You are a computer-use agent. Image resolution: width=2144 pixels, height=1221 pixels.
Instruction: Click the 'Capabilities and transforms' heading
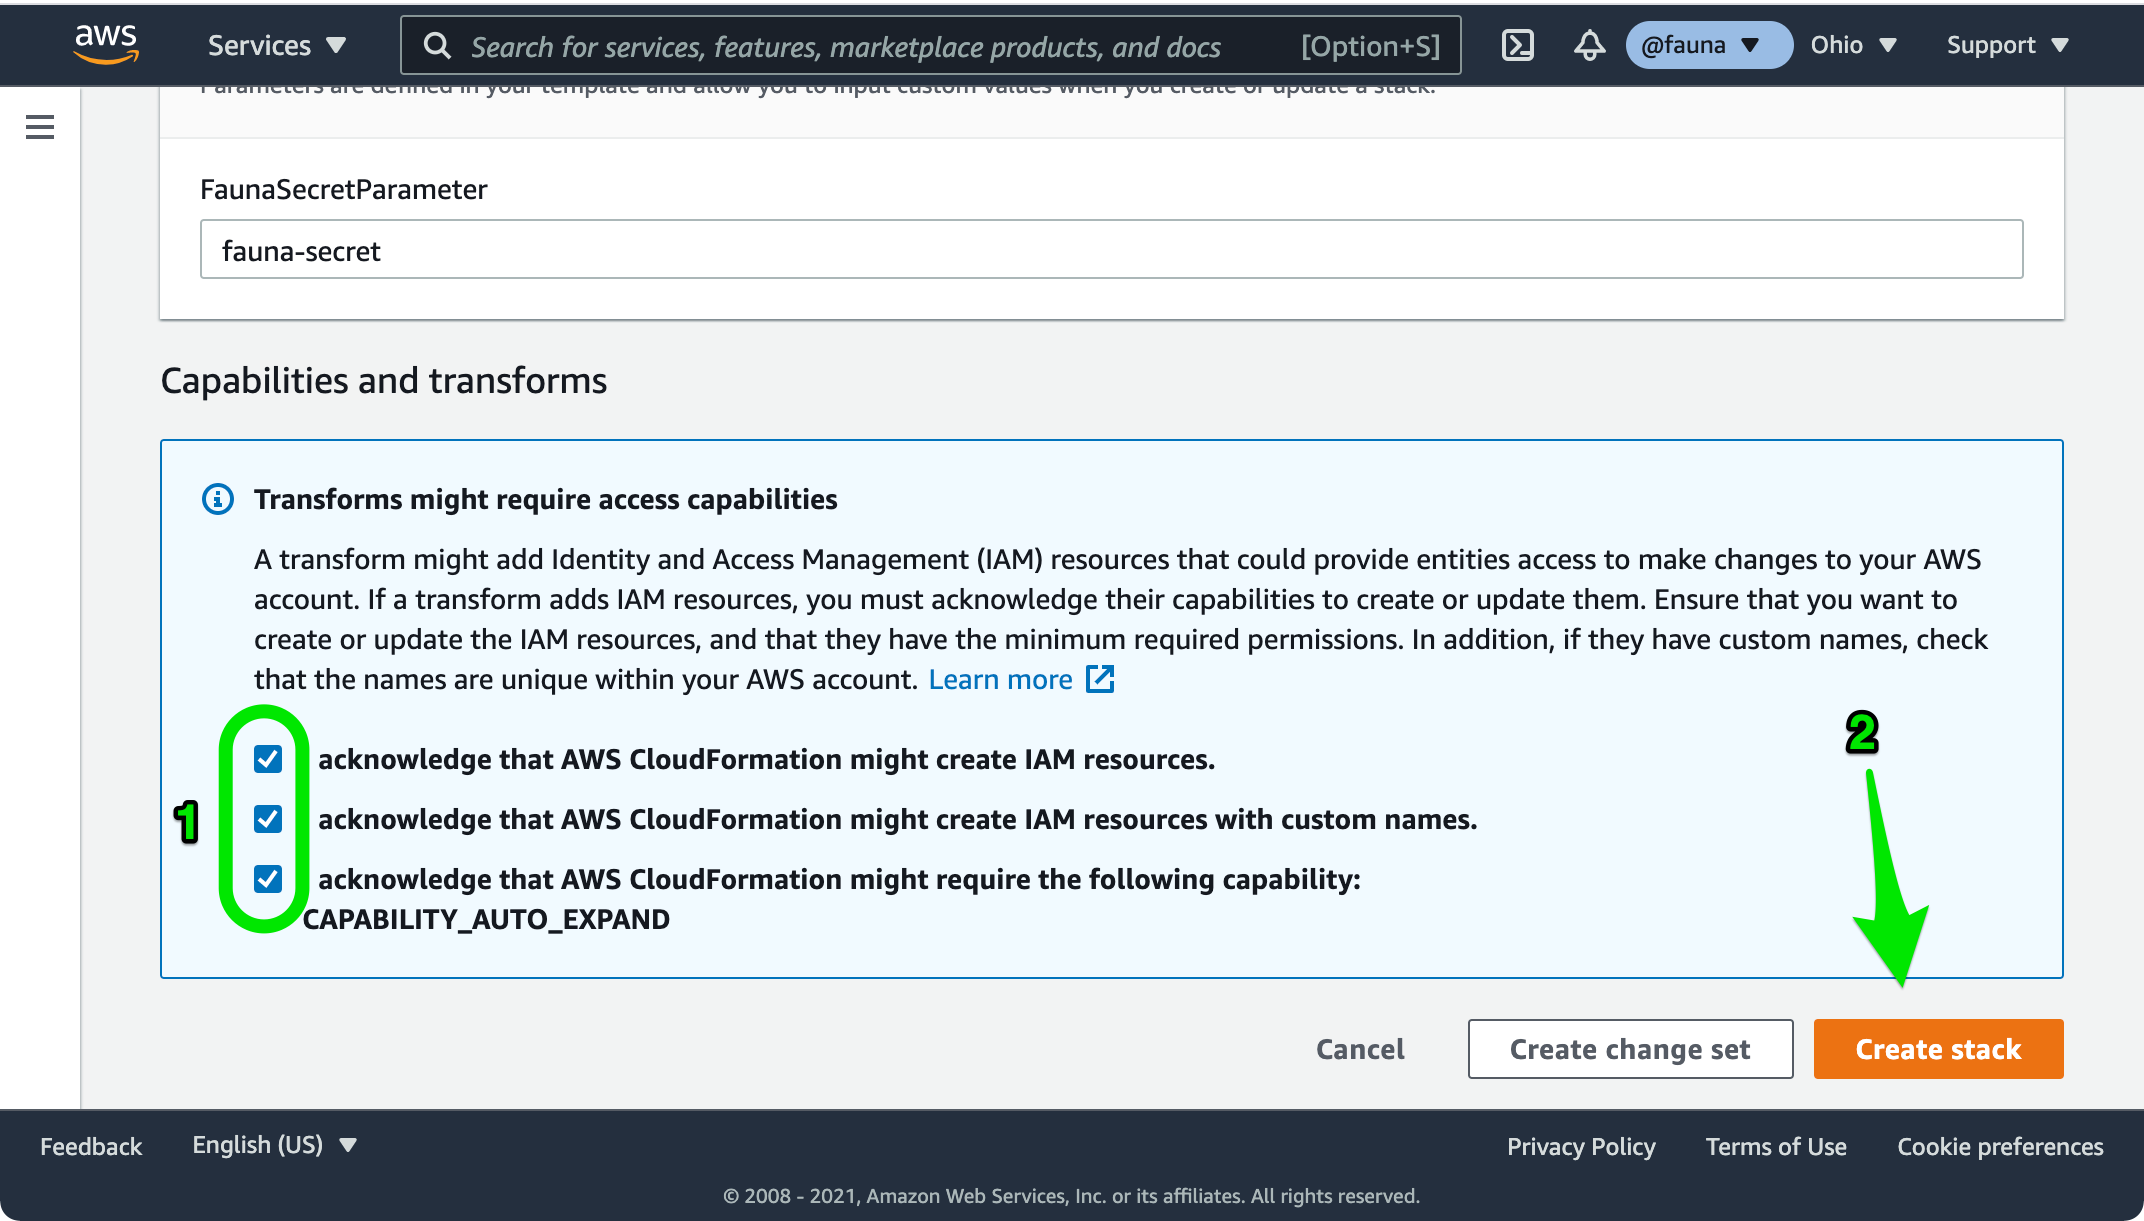384,380
